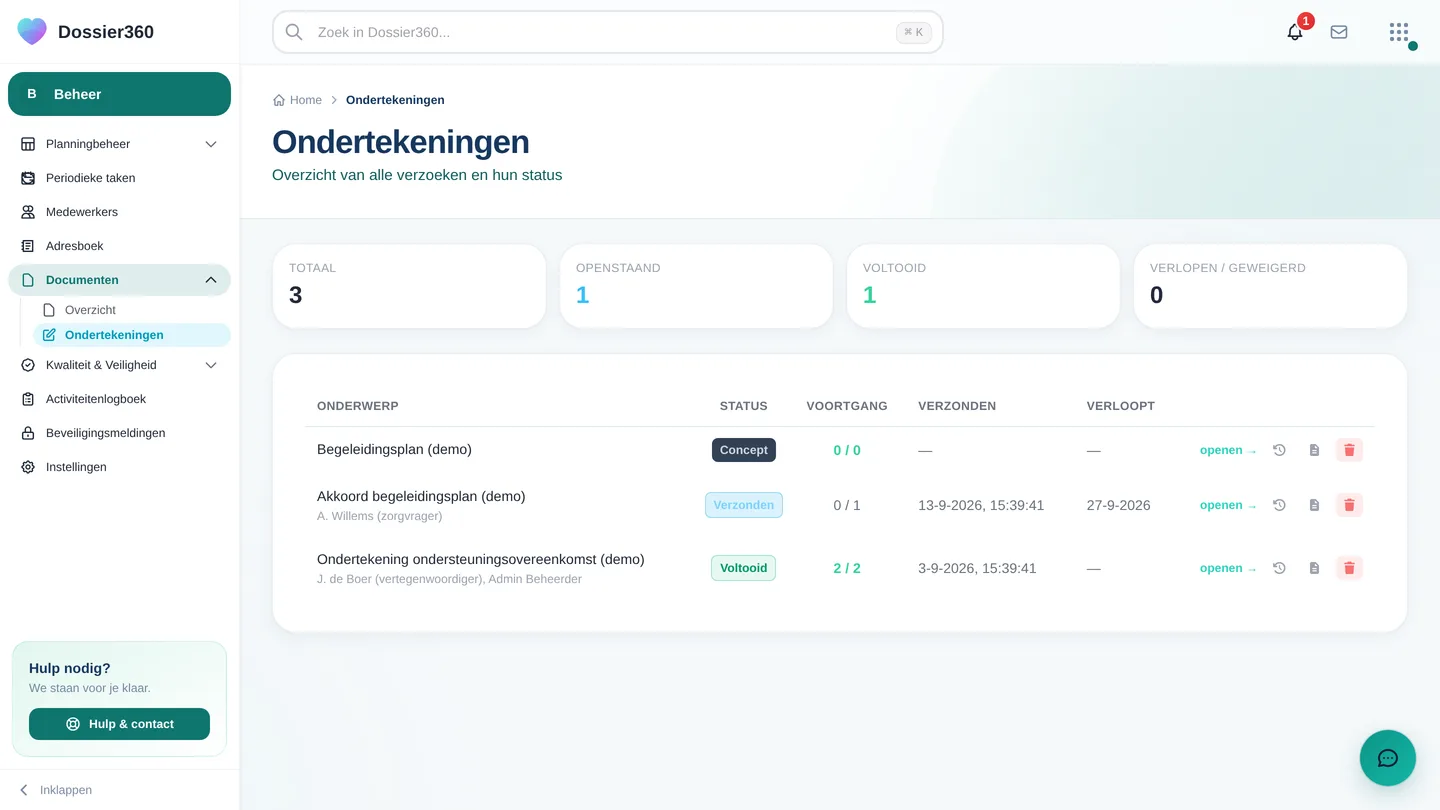Collapse the sidebar with Inklappen
The height and width of the screenshot is (810, 1440).
pos(56,790)
